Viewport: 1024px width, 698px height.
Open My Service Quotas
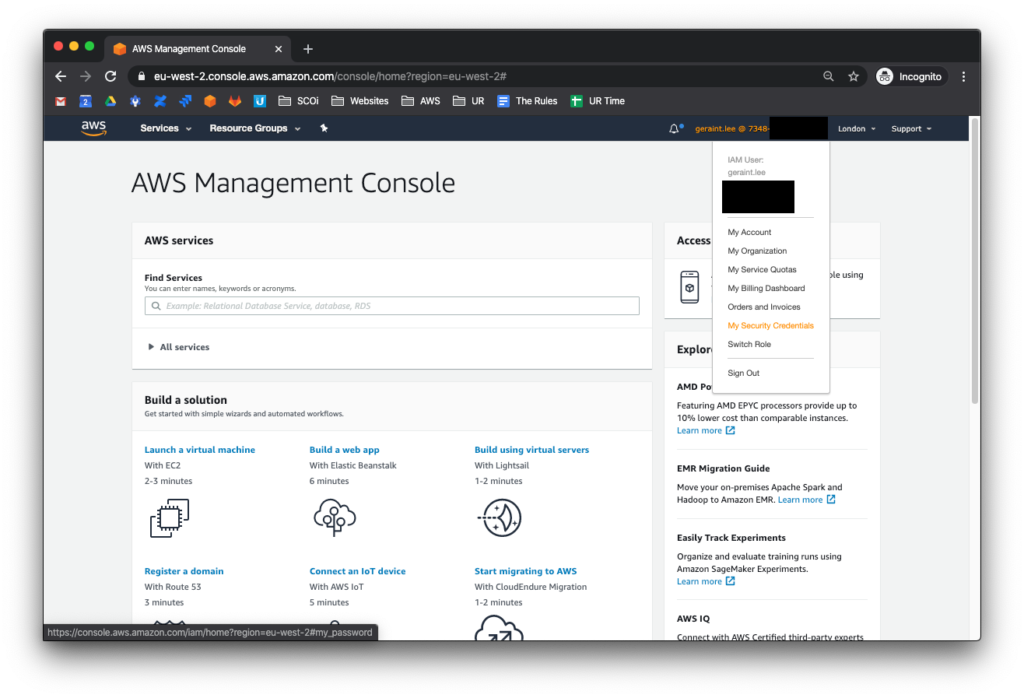[x=761, y=270]
